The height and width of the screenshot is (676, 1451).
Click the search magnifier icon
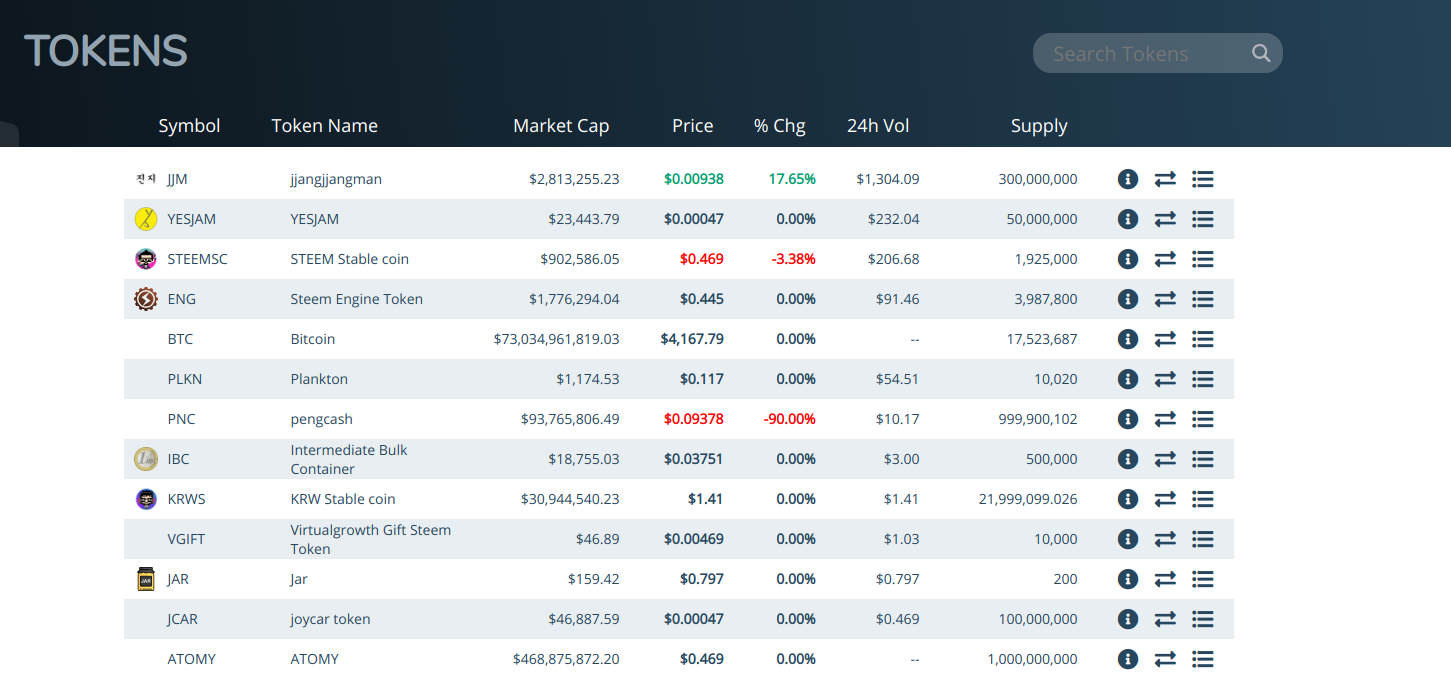(x=1261, y=53)
